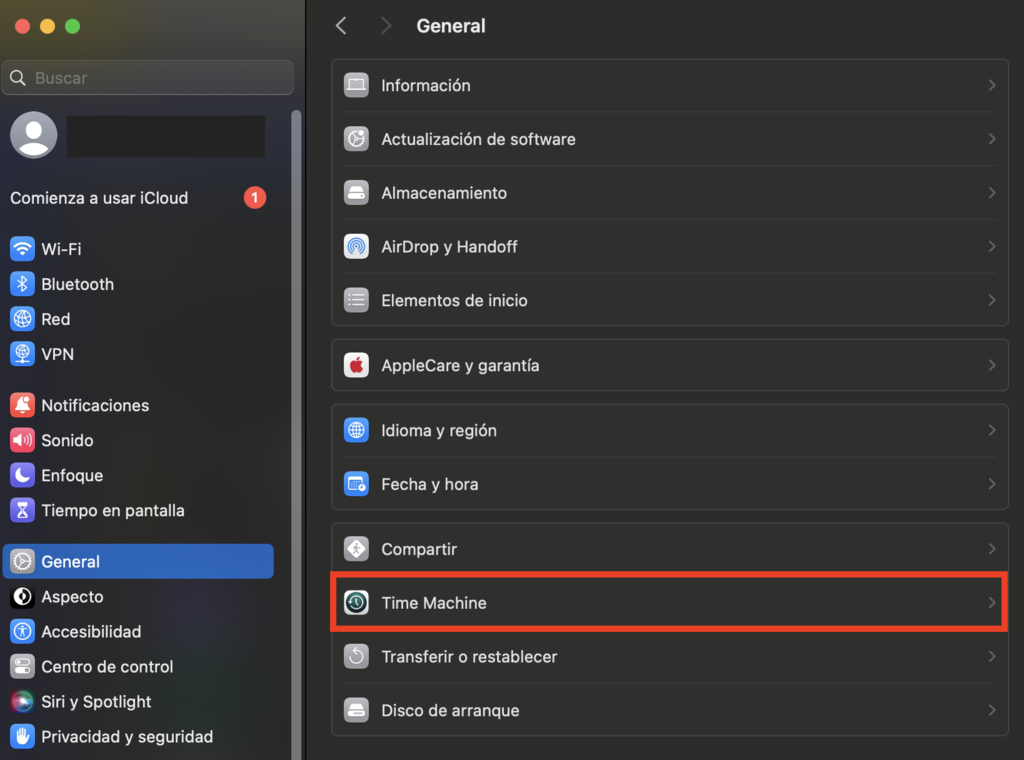Select Accesibilidad in the sidebar
Screen dimensions: 1024x760
point(90,632)
